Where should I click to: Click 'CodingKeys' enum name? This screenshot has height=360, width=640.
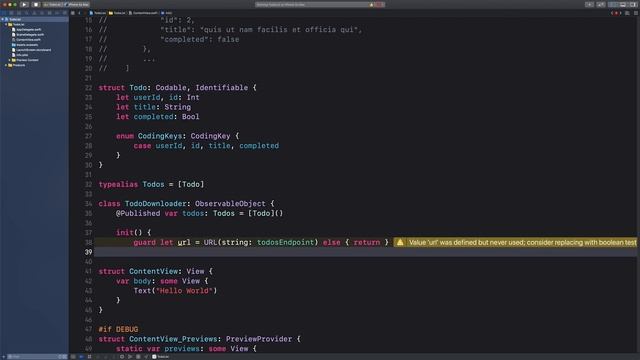click(x=160, y=136)
